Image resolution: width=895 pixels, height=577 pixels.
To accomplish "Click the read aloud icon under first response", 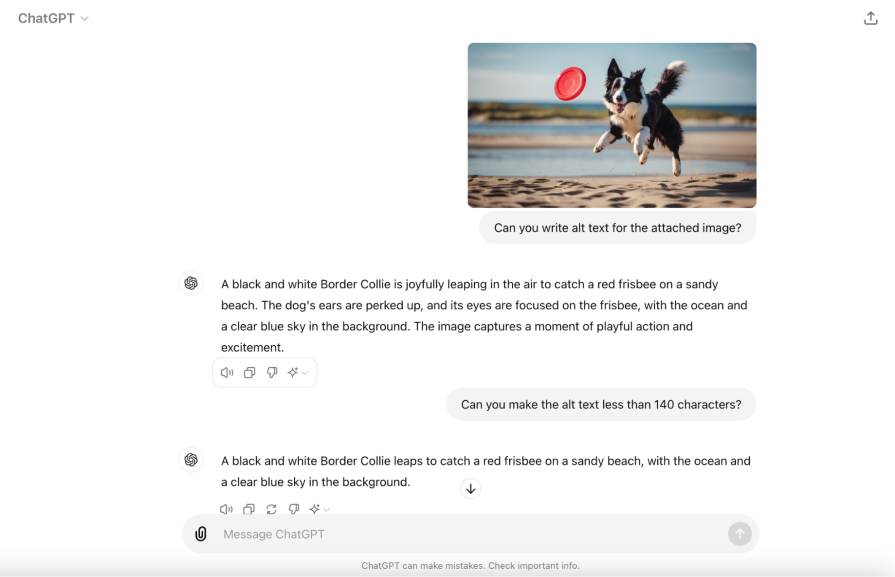I will click(x=227, y=373).
